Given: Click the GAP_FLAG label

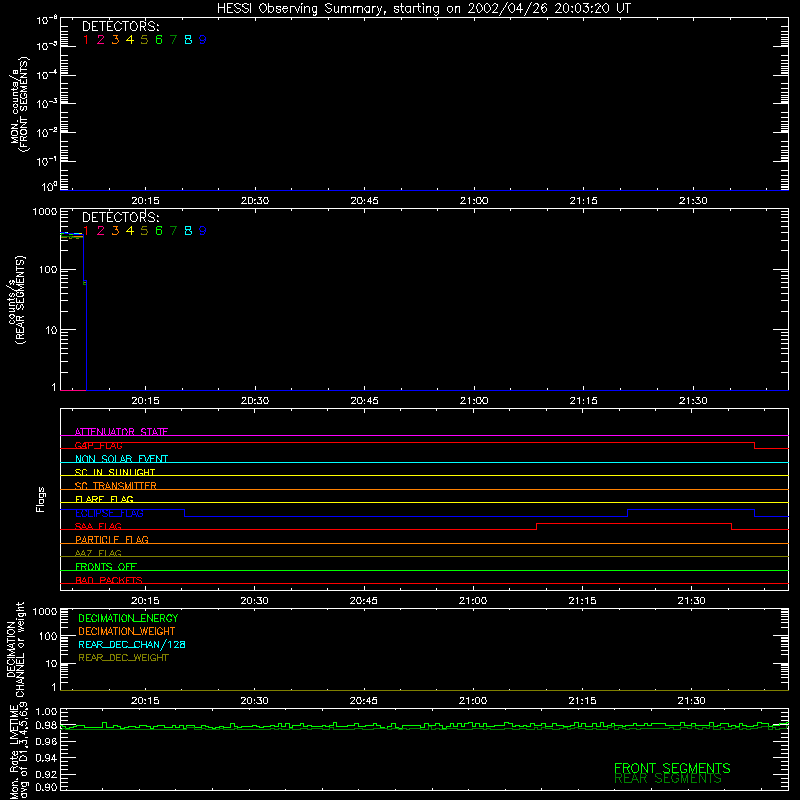Looking at the screenshot, I should pyautogui.click(x=98, y=445).
